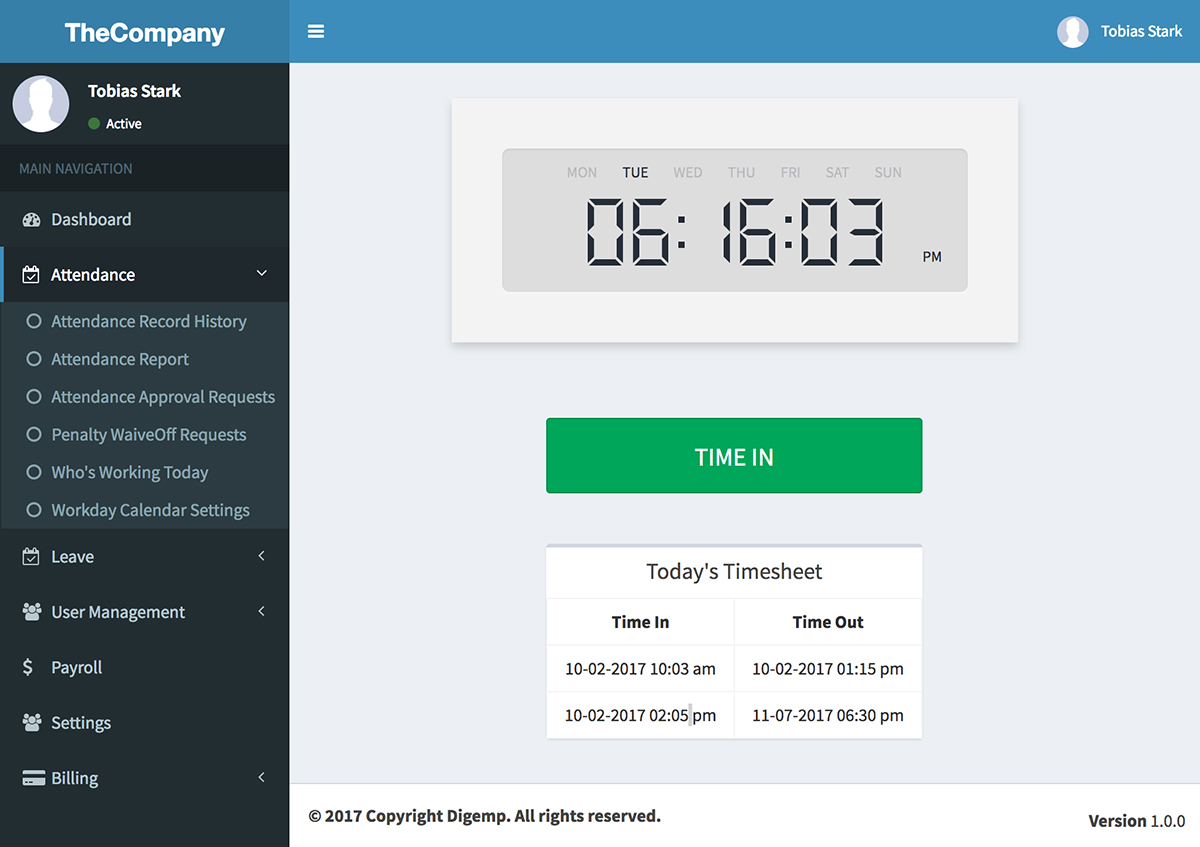Click the Attendance calendar-check icon

[31, 275]
